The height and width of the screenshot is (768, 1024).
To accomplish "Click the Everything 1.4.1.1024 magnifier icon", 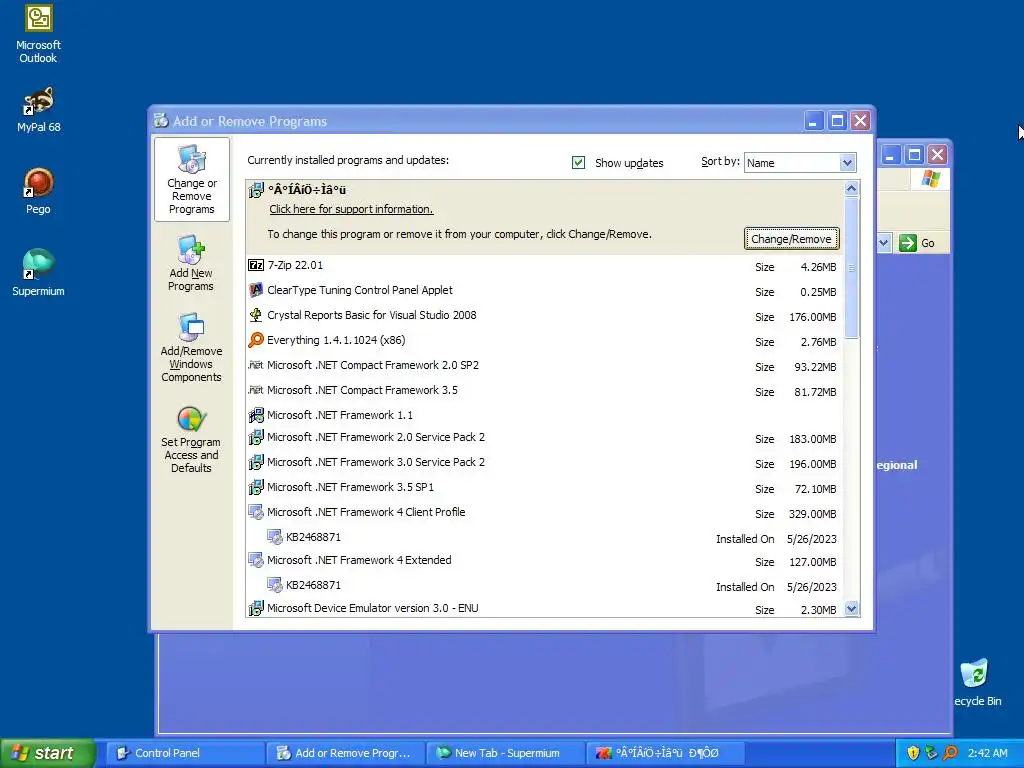I will click(255, 340).
